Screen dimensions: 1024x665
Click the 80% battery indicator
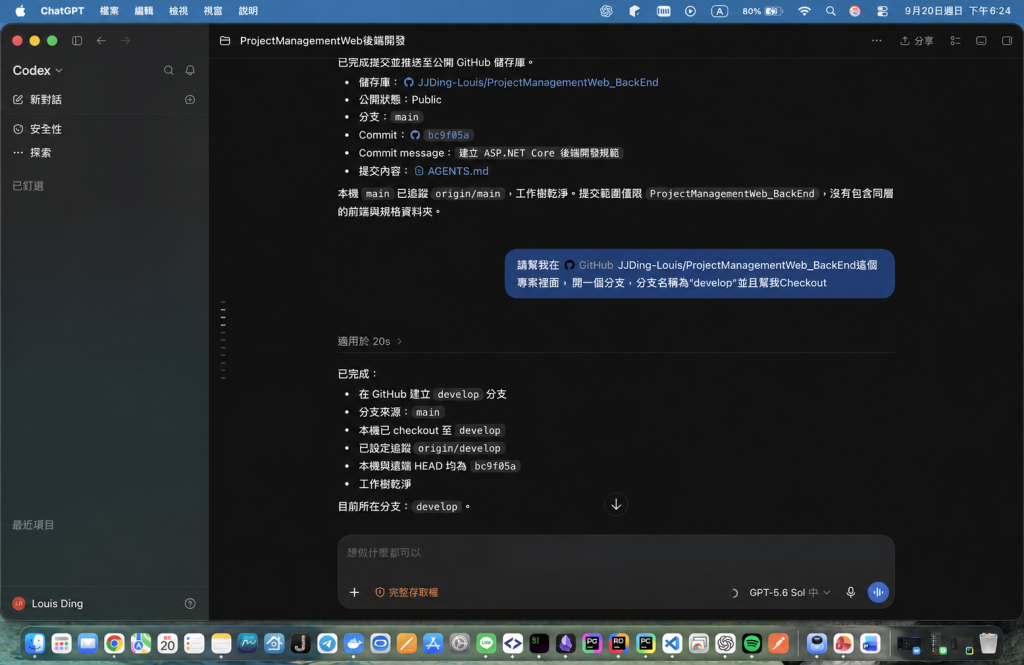pyautogui.click(x=762, y=10)
